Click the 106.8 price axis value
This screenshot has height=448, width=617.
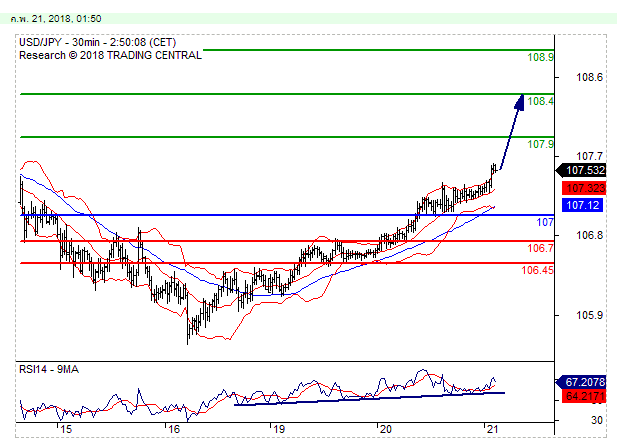(589, 236)
